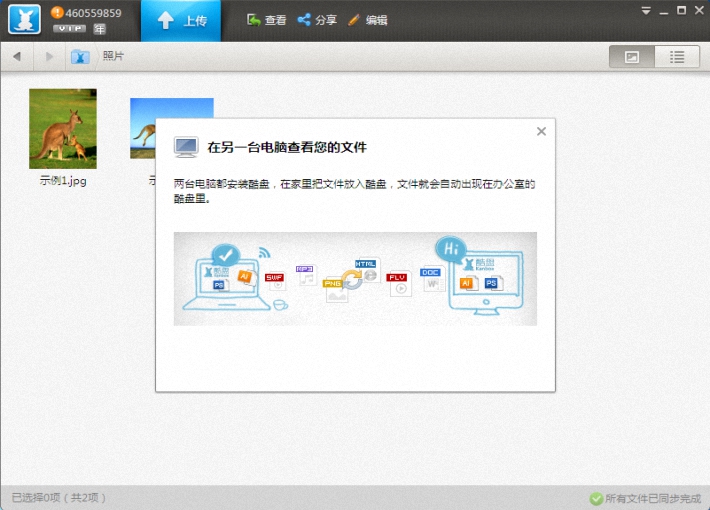Click the 年 badge beside VIP
This screenshot has height=510, width=710.
99,29
